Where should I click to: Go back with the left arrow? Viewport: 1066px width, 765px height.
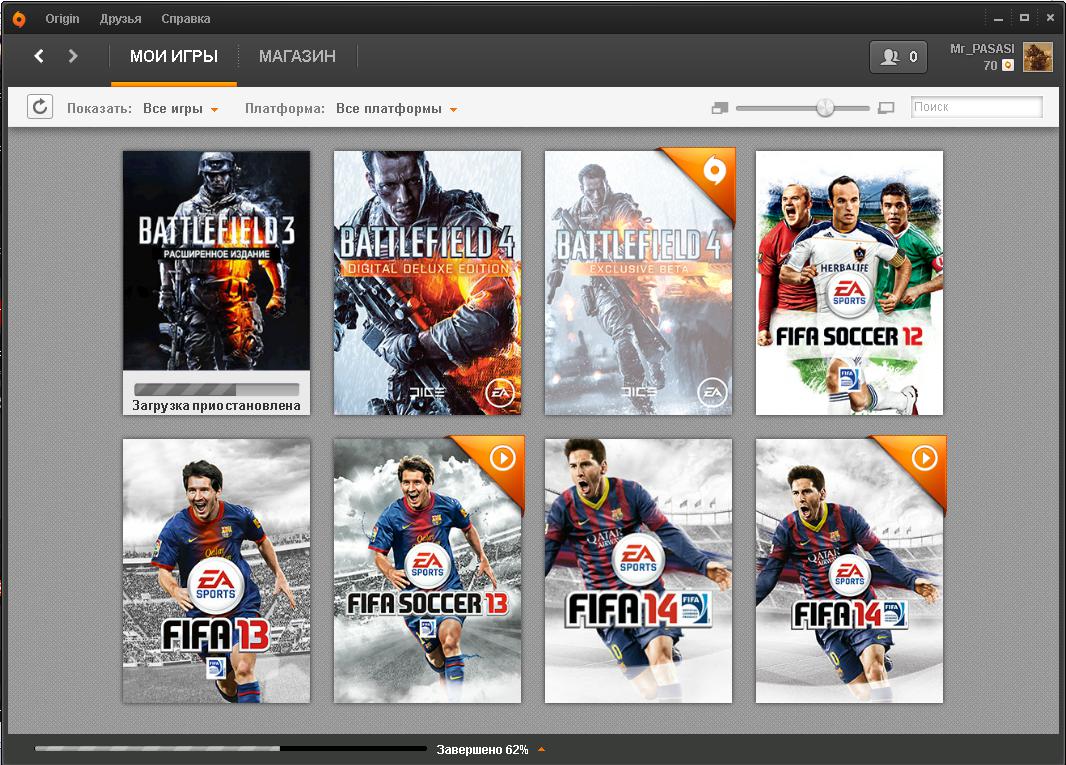[39, 56]
